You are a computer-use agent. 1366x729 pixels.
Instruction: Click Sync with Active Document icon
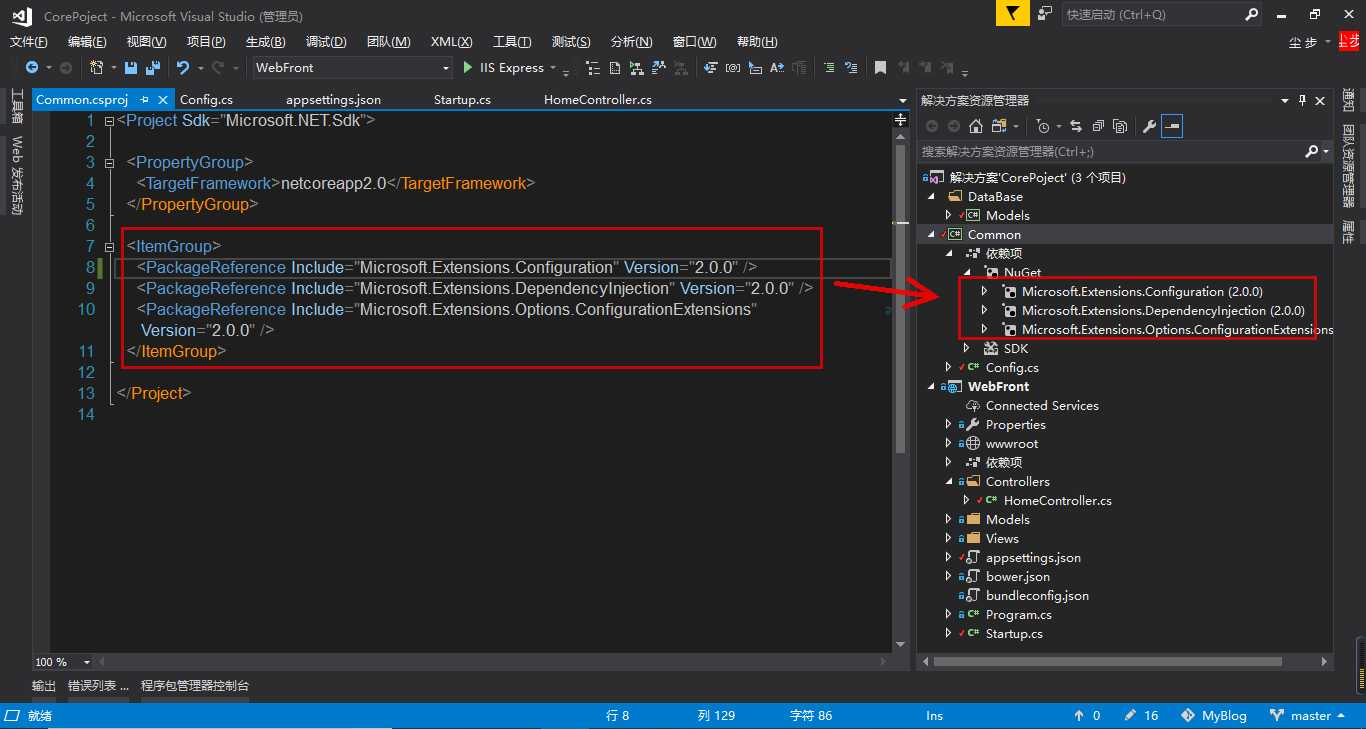pos(1076,127)
